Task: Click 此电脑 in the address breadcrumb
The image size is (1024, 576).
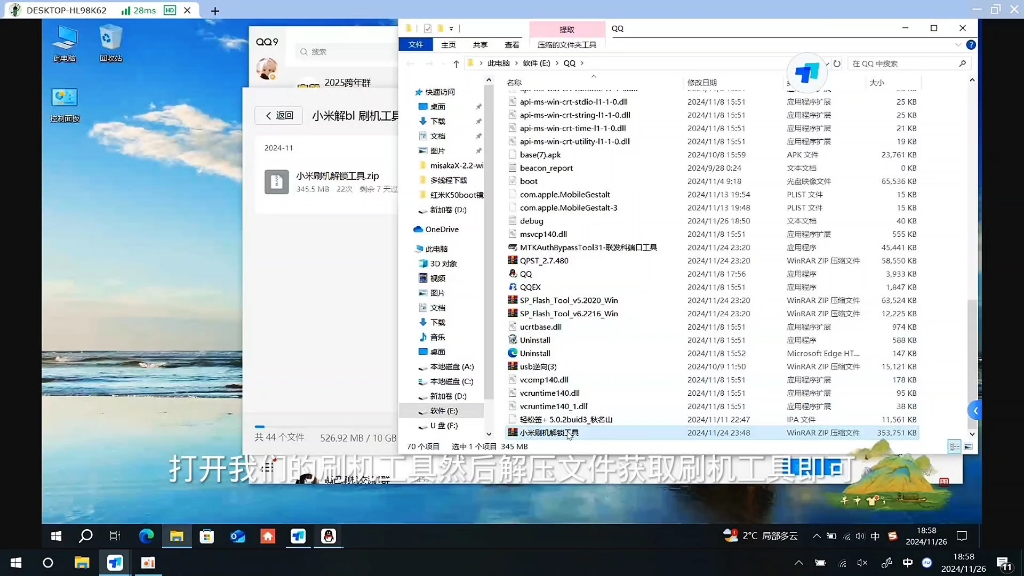Action: click(498, 63)
